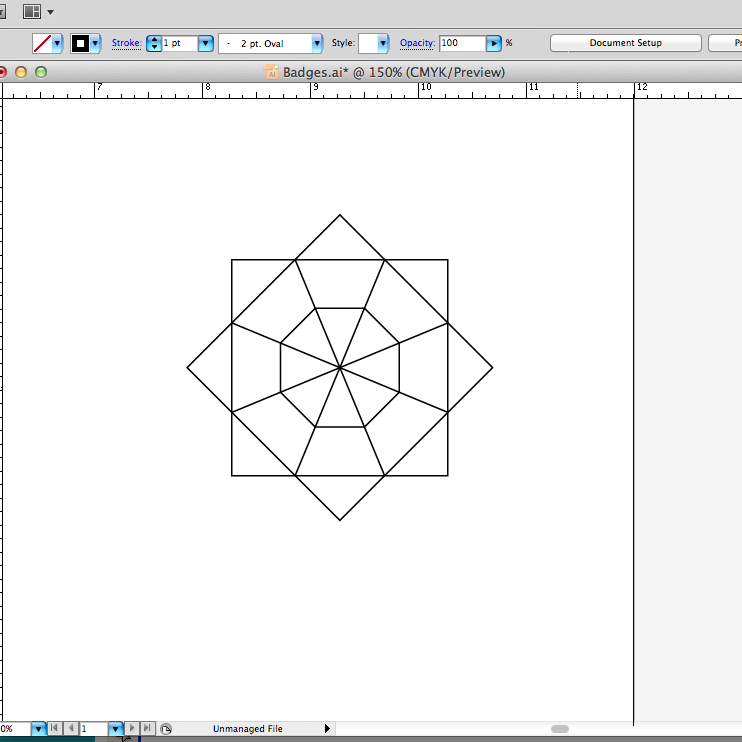
Task: Click the Version Cue status icon
Action: tap(166, 729)
